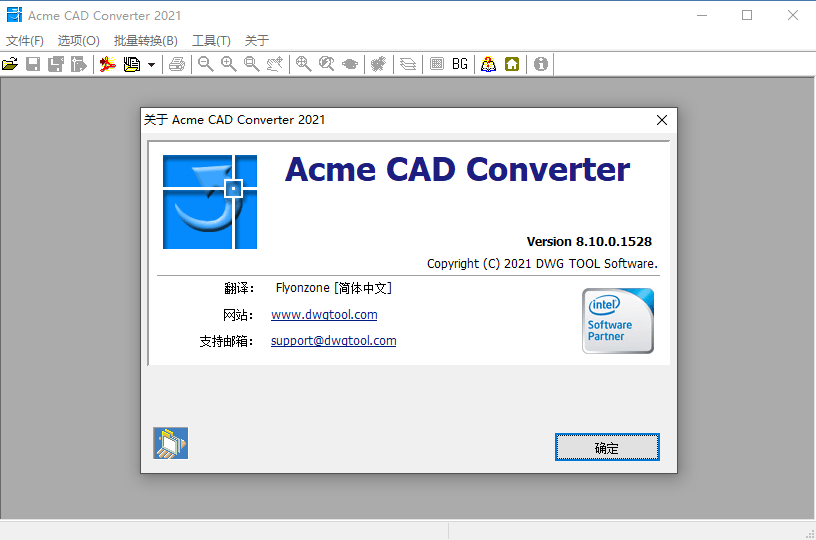The width and height of the screenshot is (816, 540).
Task: Click the PDF convert toolbar icon
Action: (108, 64)
